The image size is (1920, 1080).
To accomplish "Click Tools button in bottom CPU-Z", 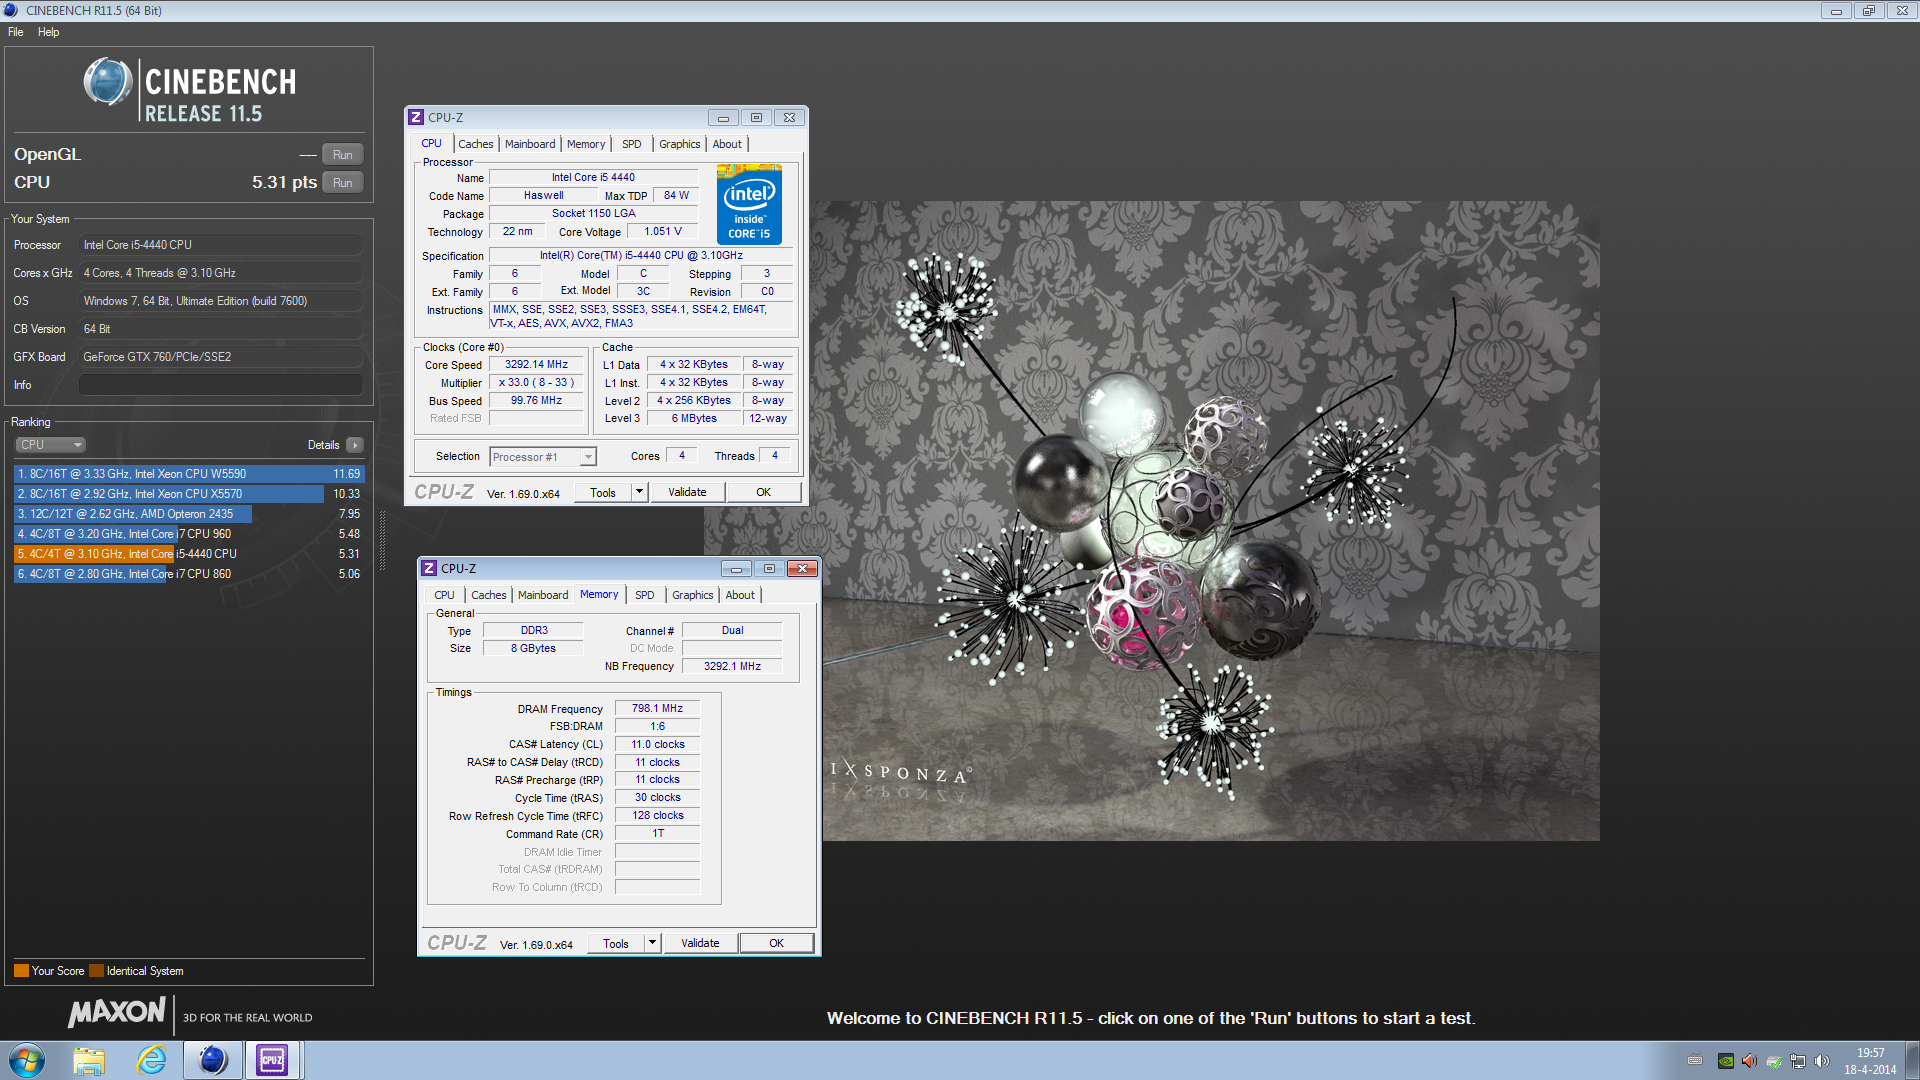I will coord(616,943).
